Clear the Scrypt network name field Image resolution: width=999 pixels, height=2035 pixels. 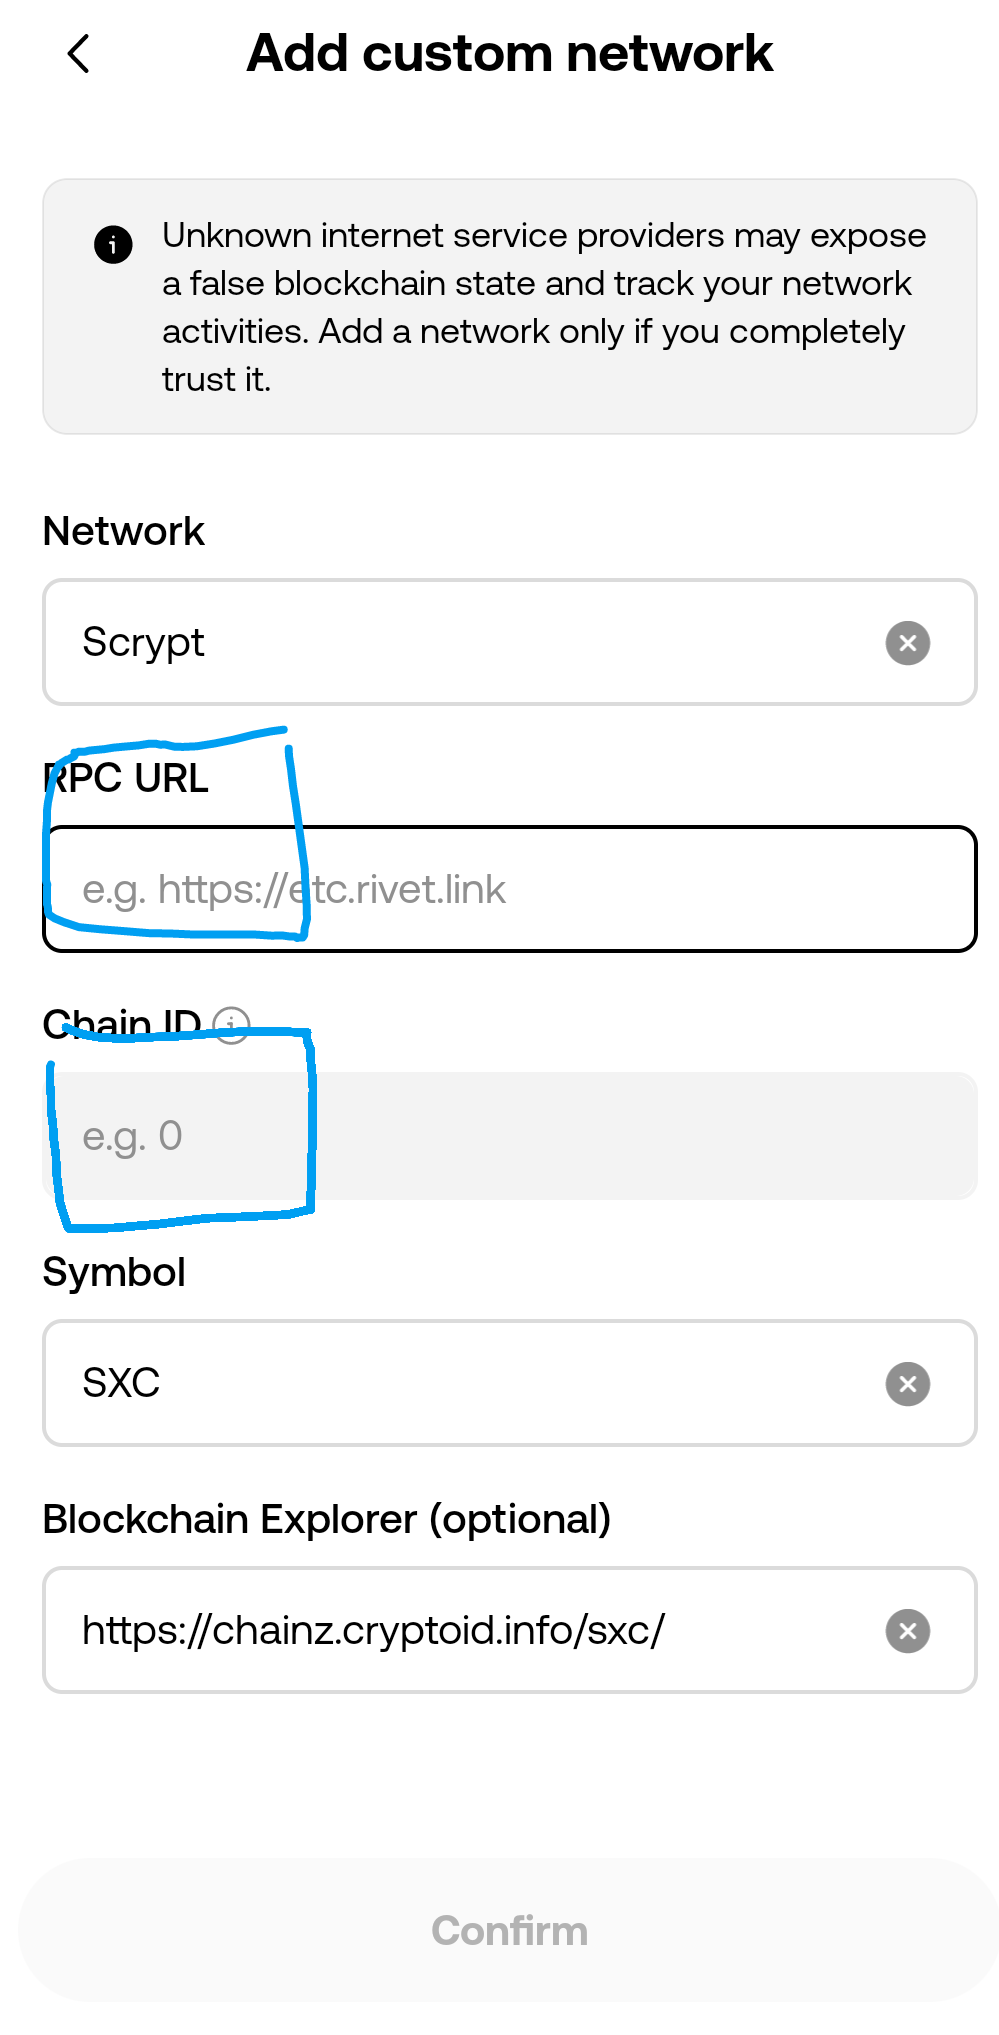[908, 643]
